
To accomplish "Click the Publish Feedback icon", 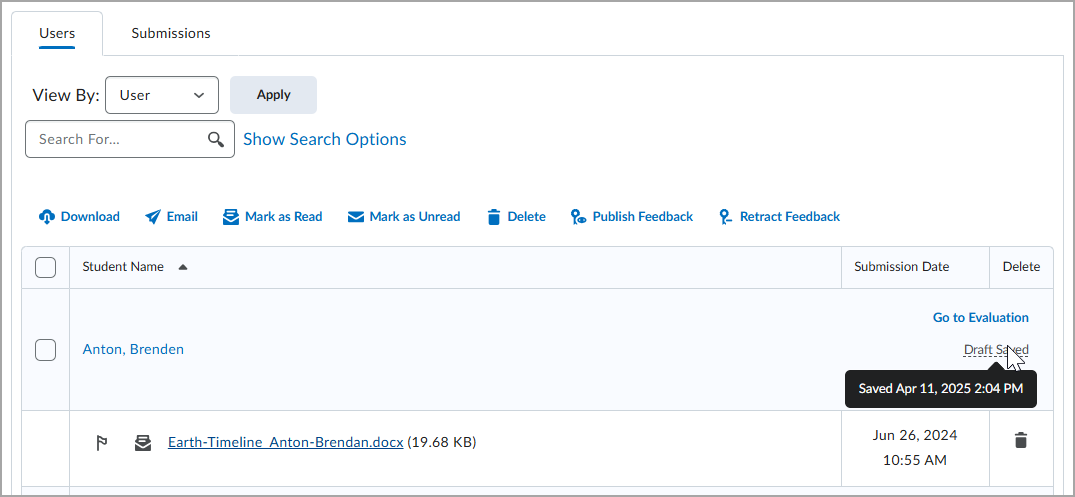I will point(578,217).
